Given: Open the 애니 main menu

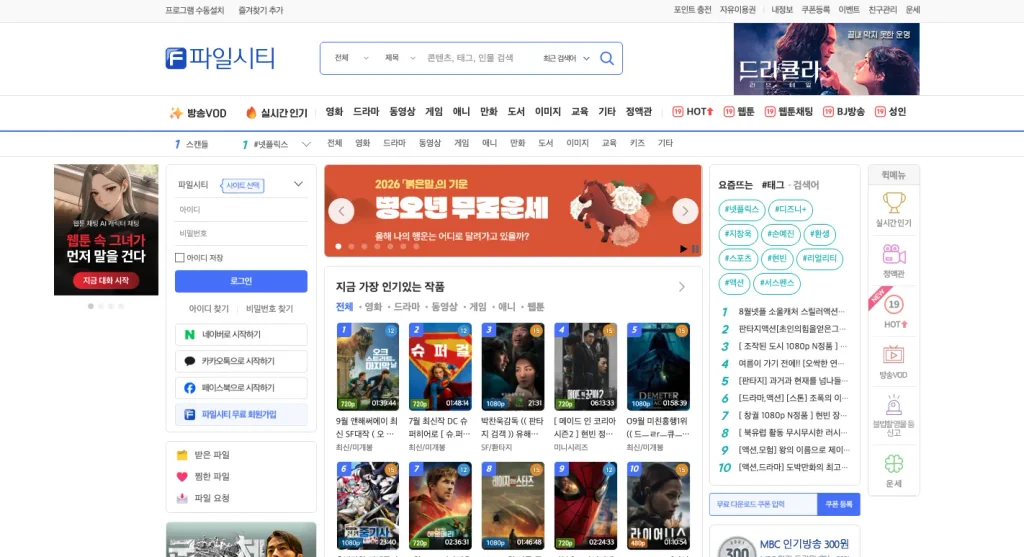Looking at the screenshot, I should (x=461, y=112).
